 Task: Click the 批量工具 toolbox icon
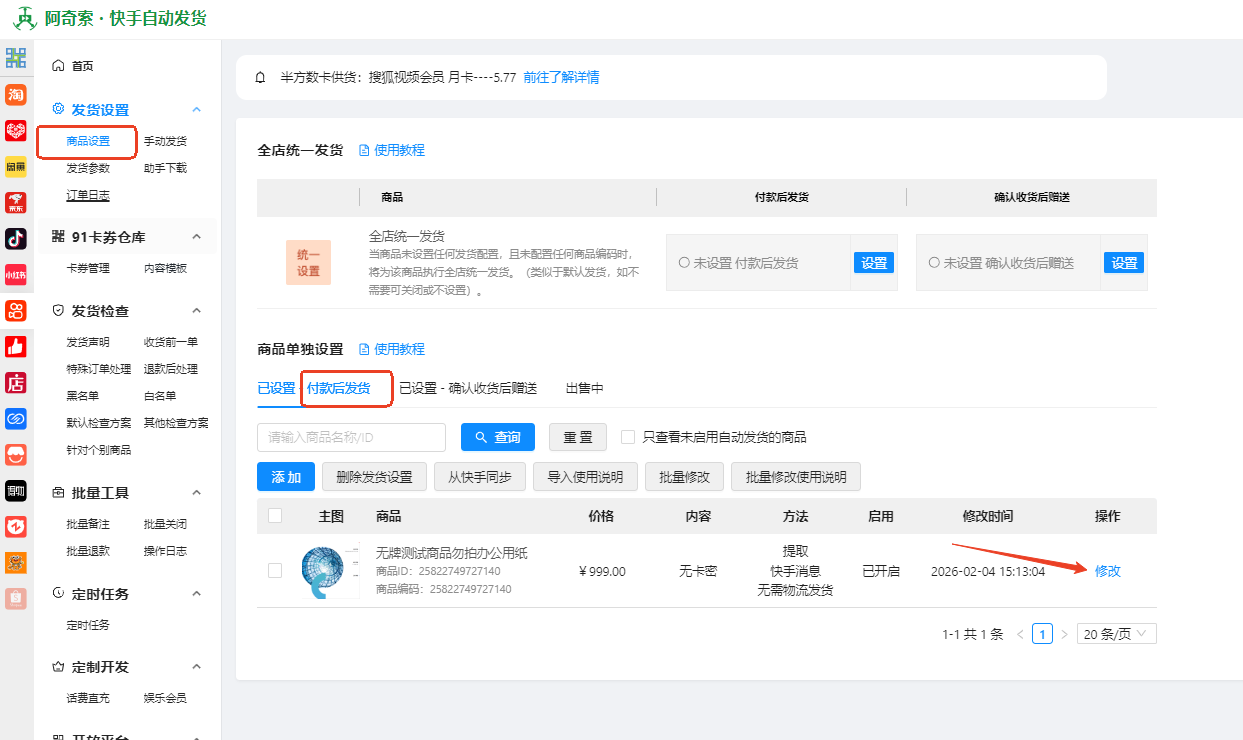(58, 493)
